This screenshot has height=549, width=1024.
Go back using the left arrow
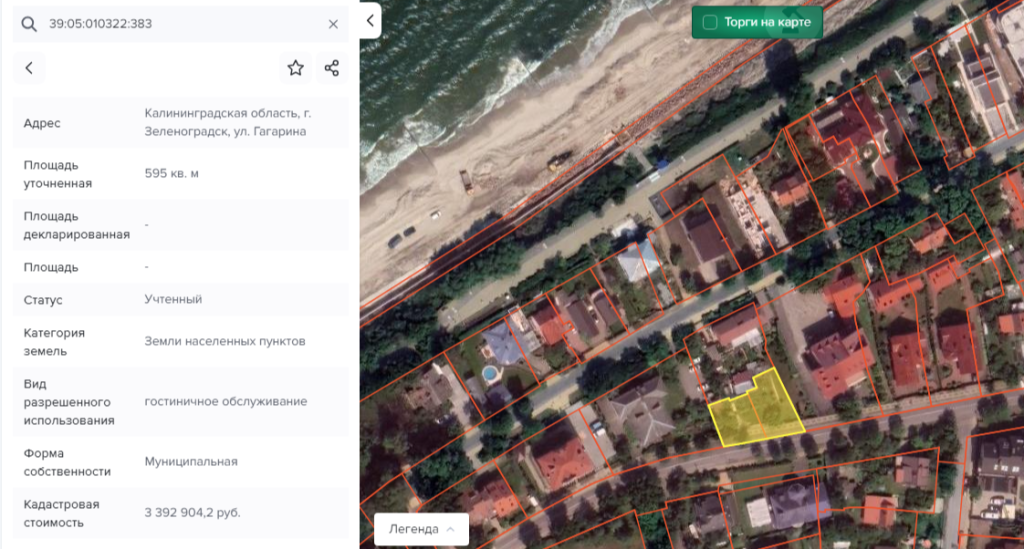pos(29,68)
